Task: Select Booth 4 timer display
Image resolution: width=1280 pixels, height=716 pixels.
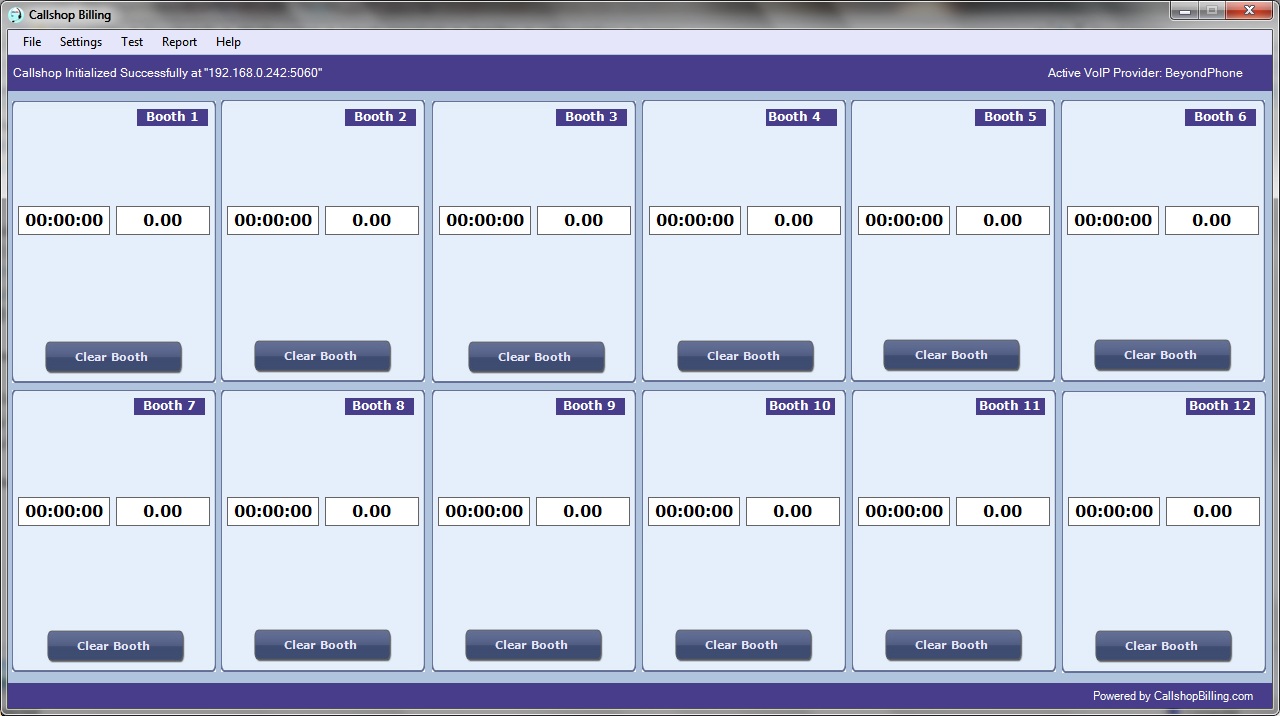Action: [x=695, y=220]
